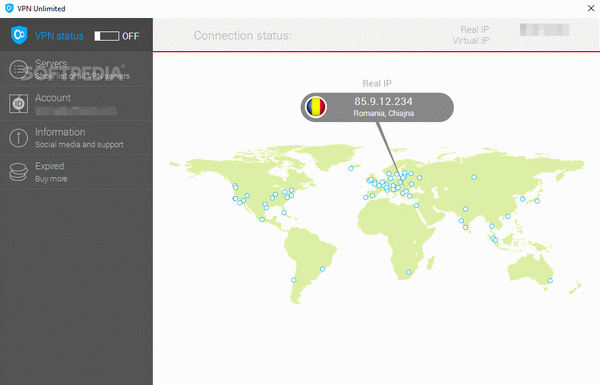Select the South Africa server marker
The width and height of the screenshot is (600, 385).
(408, 272)
